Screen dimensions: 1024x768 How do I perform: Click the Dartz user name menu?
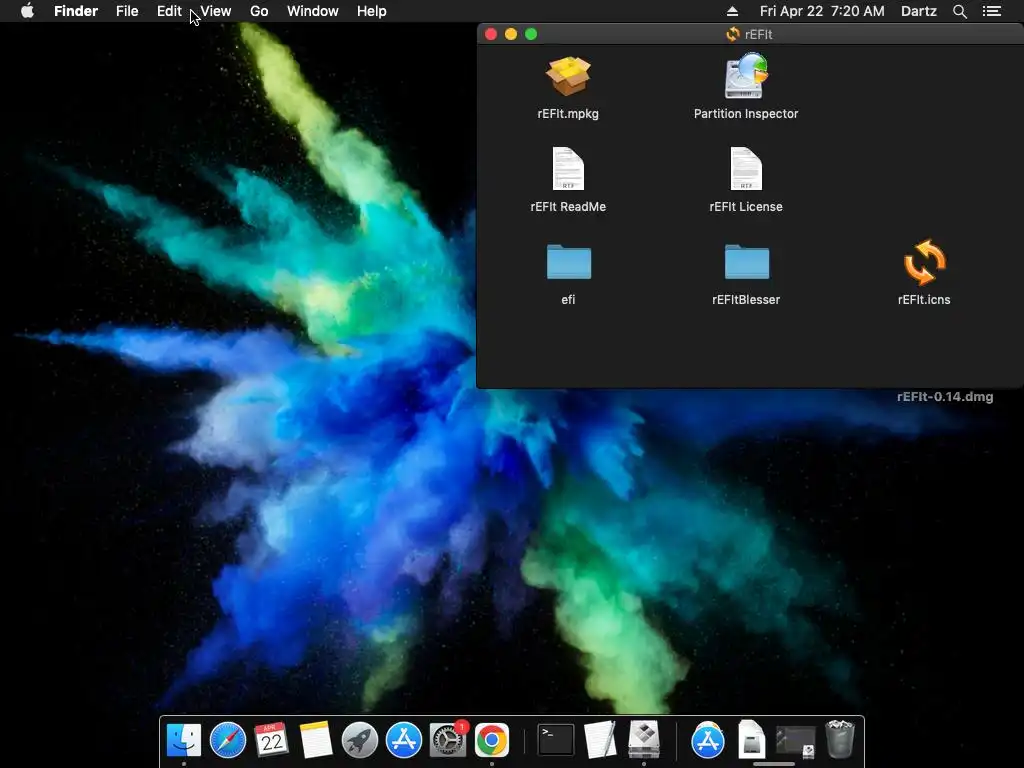tap(919, 11)
